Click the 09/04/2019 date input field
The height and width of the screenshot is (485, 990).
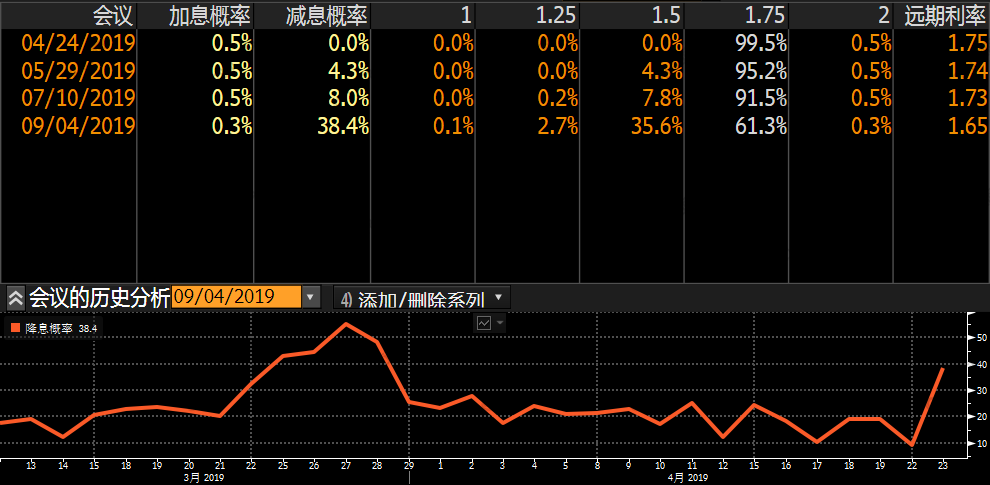(236, 297)
